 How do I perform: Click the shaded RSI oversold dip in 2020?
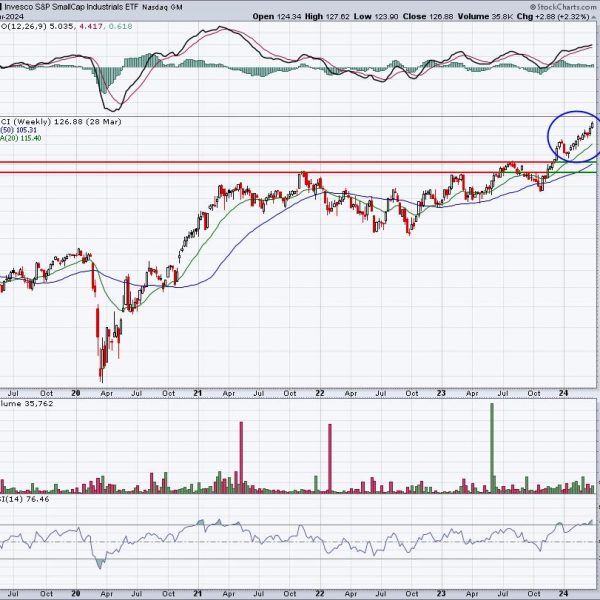[100, 563]
